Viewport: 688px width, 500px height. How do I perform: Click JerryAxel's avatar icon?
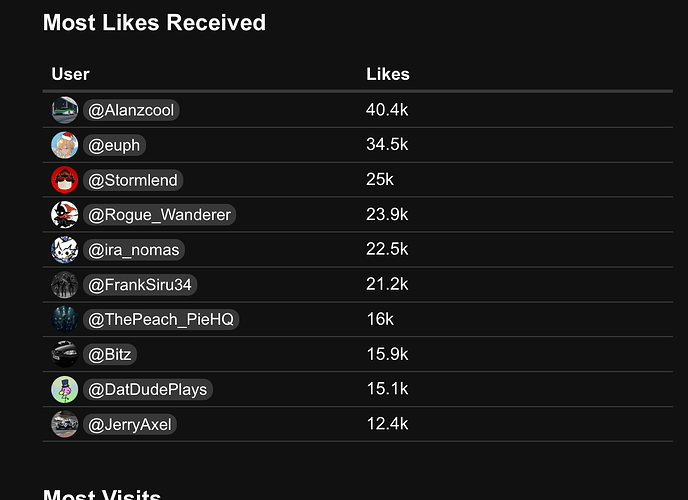coord(65,424)
